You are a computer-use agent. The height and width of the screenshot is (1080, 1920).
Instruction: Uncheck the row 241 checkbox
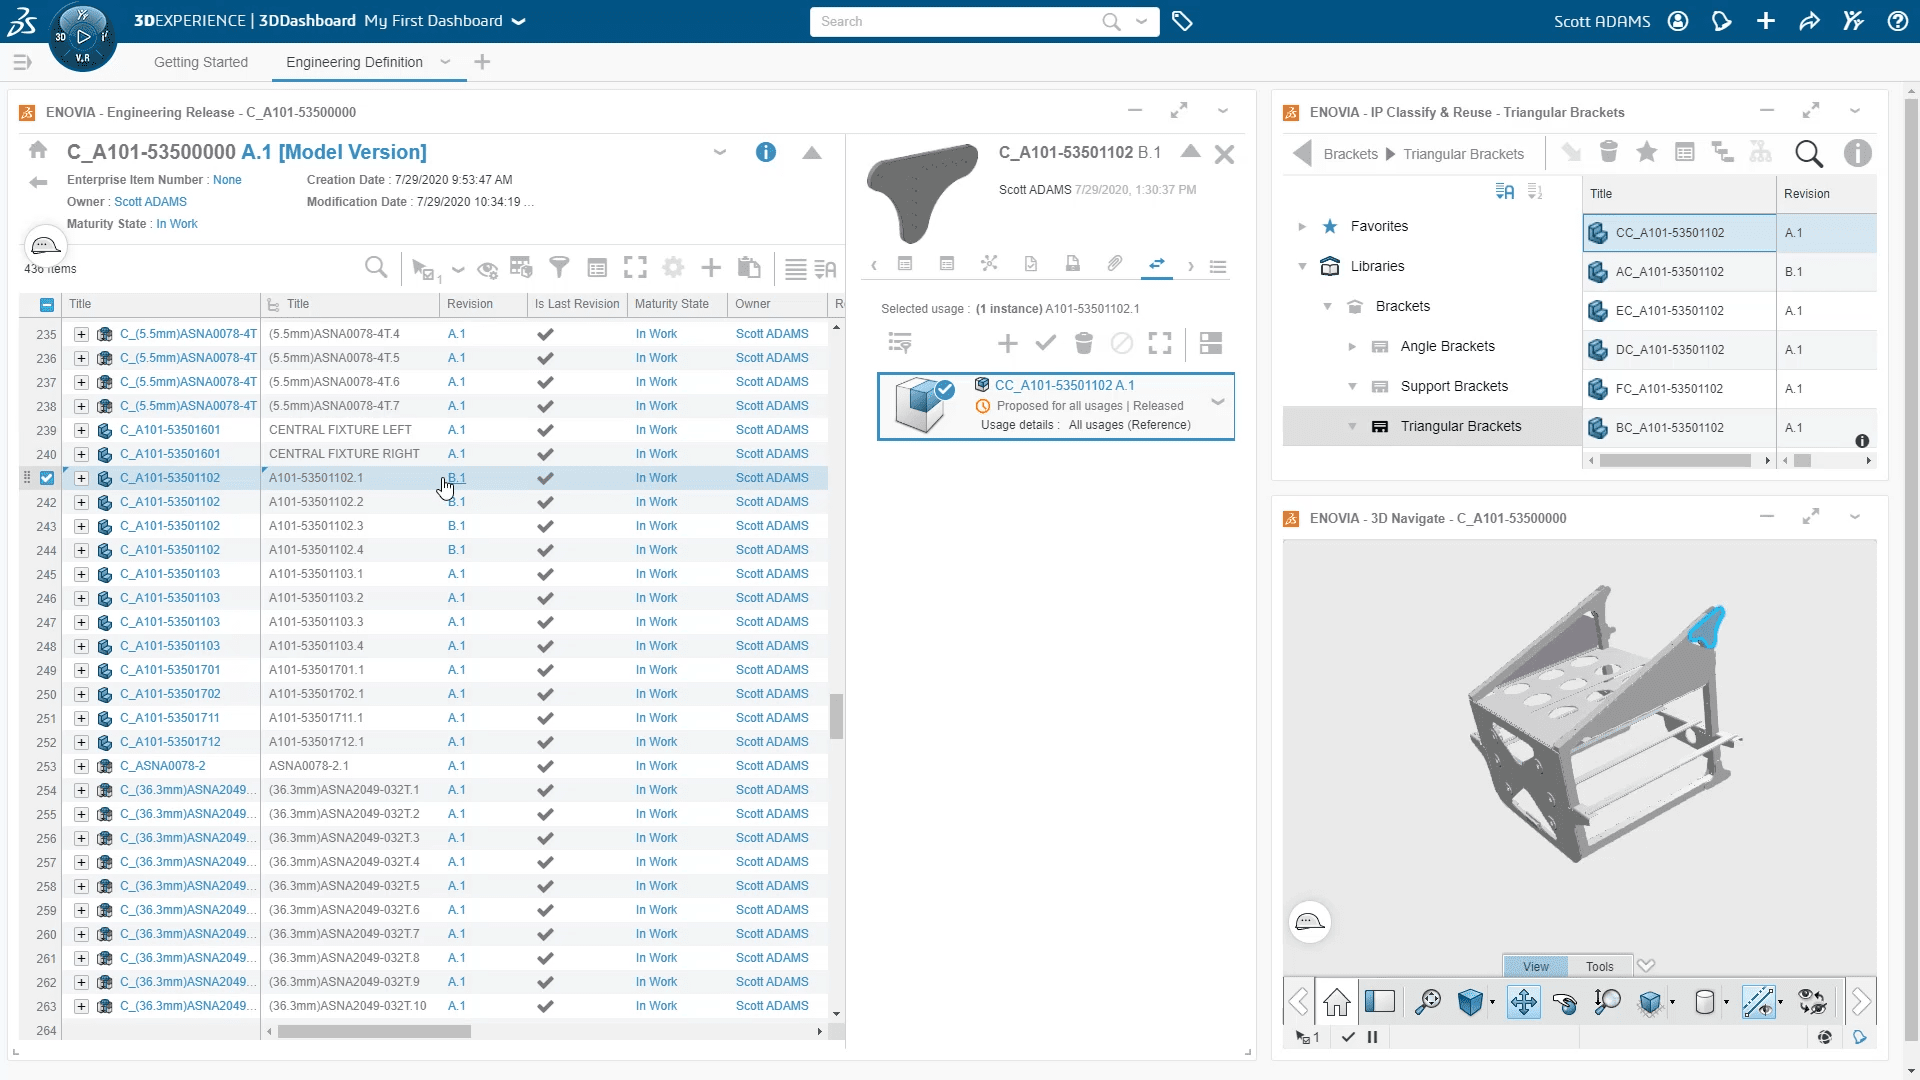click(47, 478)
